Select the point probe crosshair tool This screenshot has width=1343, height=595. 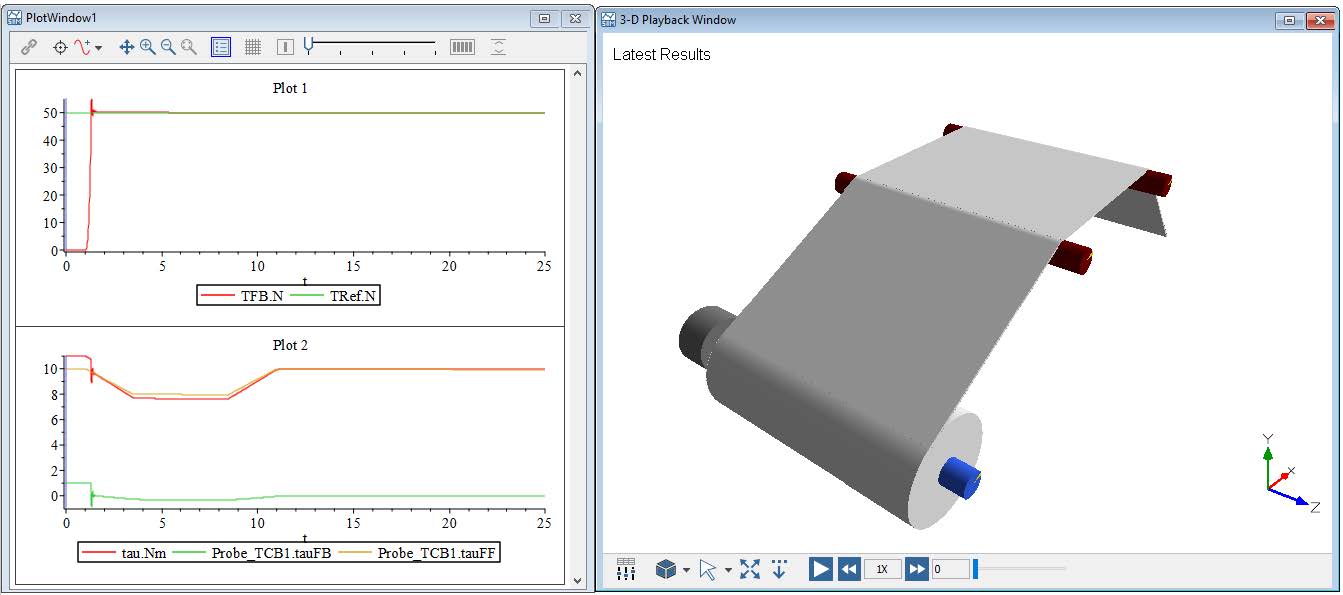tap(60, 47)
